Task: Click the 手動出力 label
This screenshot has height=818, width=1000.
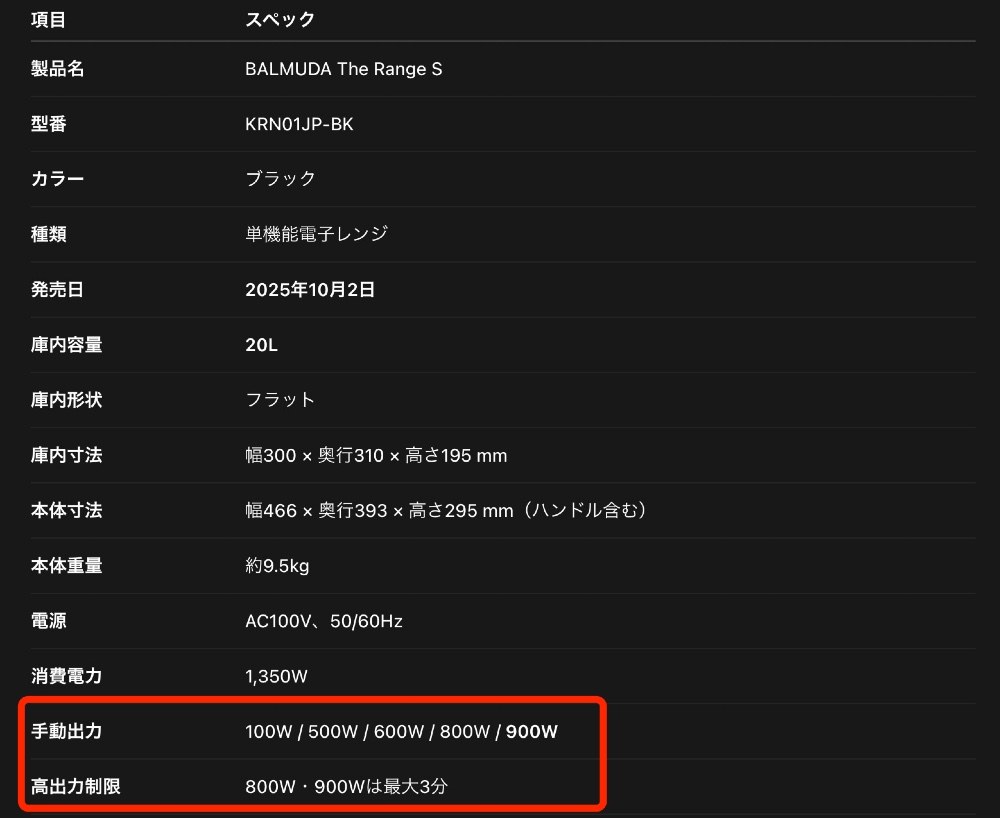Action: pyautogui.click(x=66, y=731)
